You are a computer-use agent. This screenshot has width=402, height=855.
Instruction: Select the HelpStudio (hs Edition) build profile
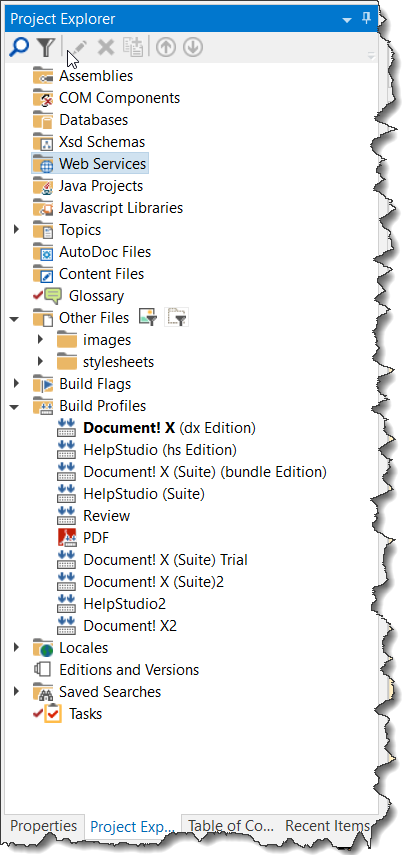click(x=160, y=450)
